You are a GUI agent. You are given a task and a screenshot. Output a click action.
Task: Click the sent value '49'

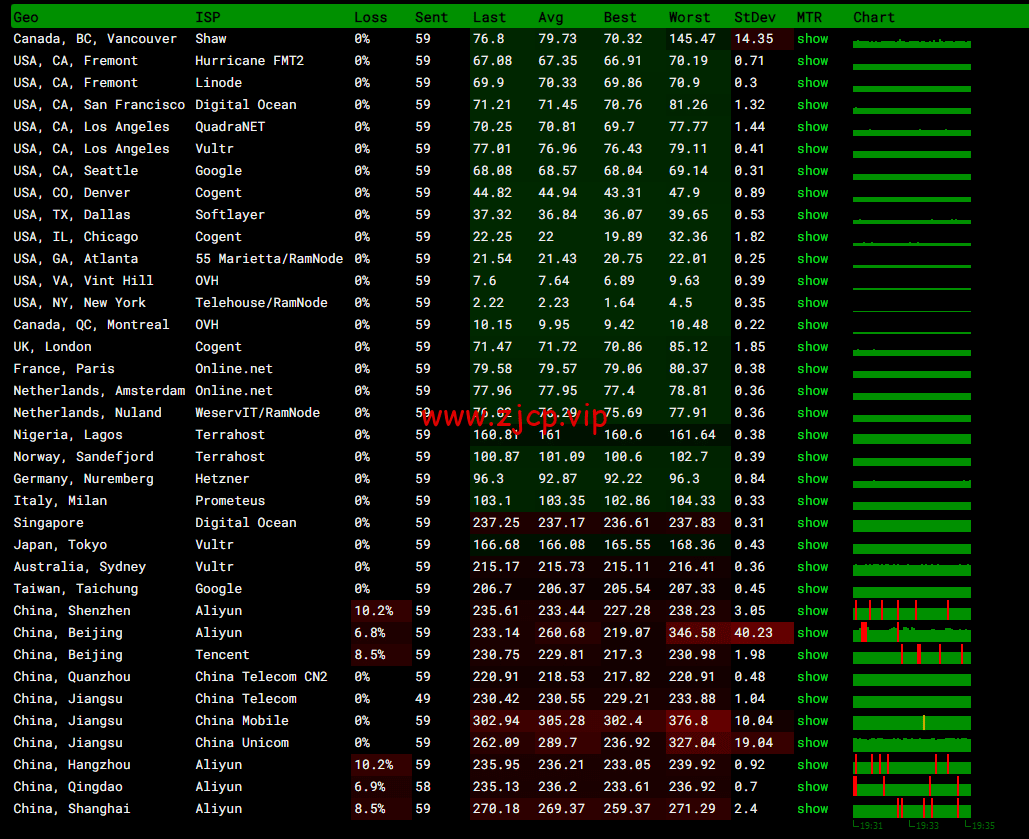click(423, 699)
